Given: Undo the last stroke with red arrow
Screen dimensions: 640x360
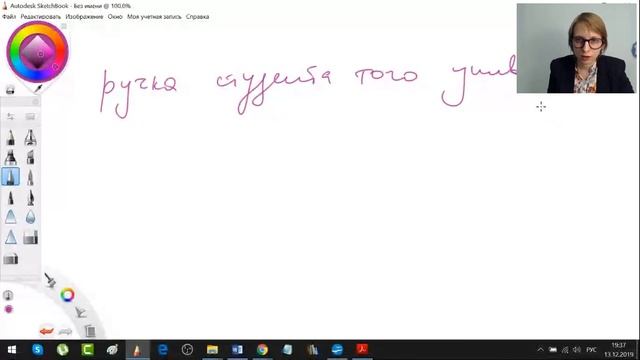Looking at the screenshot, I should [x=47, y=331].
